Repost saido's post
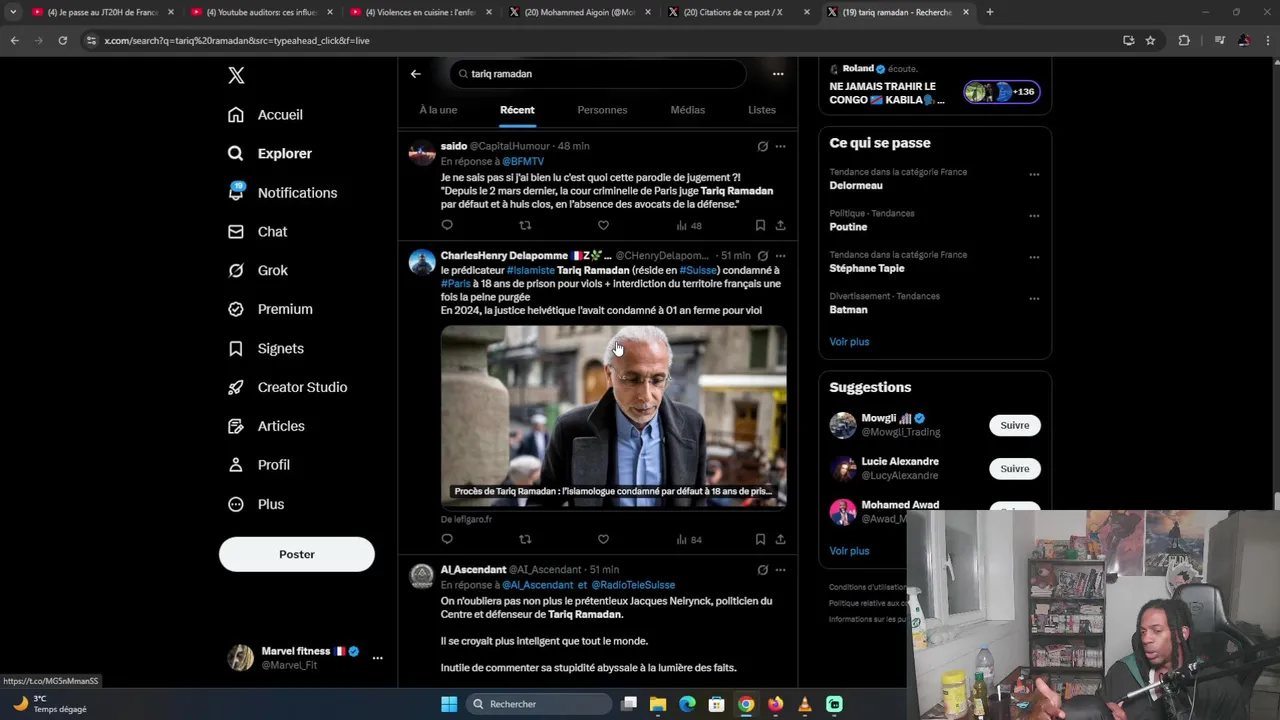 (x=525, y=226)
